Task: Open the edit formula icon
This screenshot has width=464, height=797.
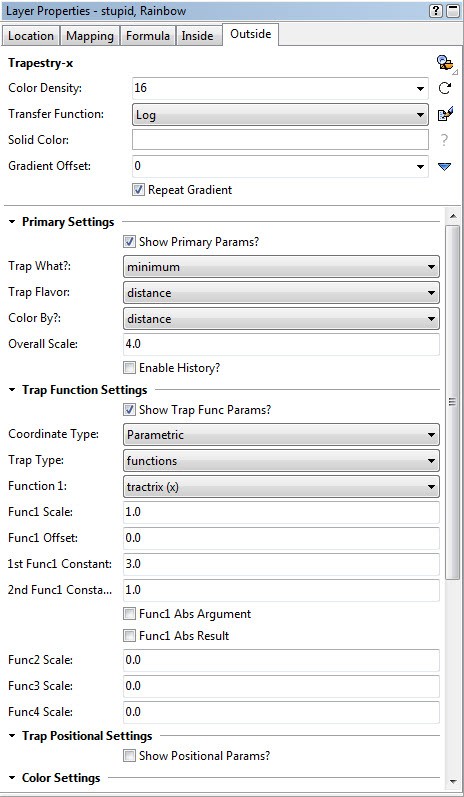Action: coord(445,114)
